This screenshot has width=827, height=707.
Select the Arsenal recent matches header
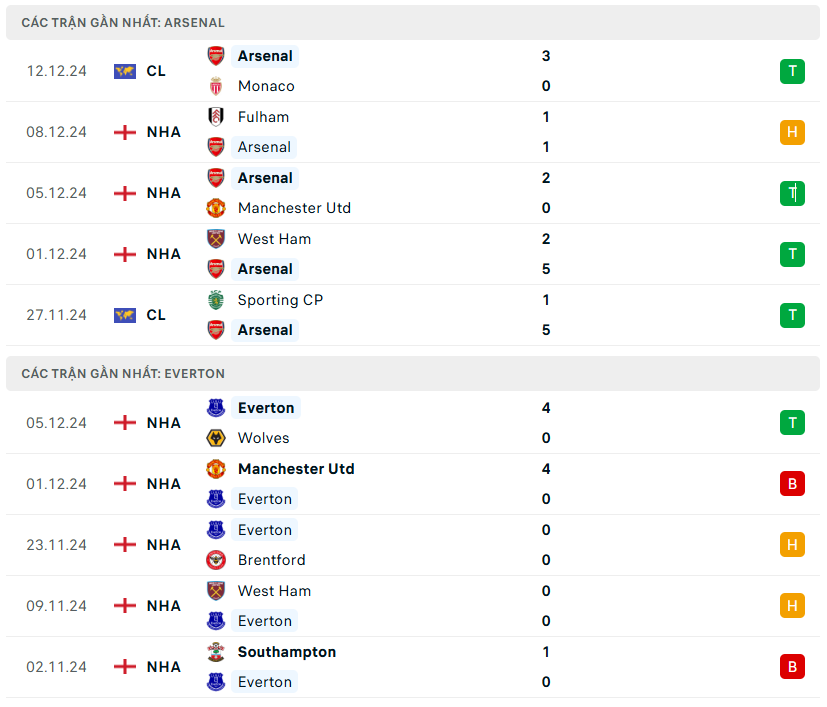(123, 22)
